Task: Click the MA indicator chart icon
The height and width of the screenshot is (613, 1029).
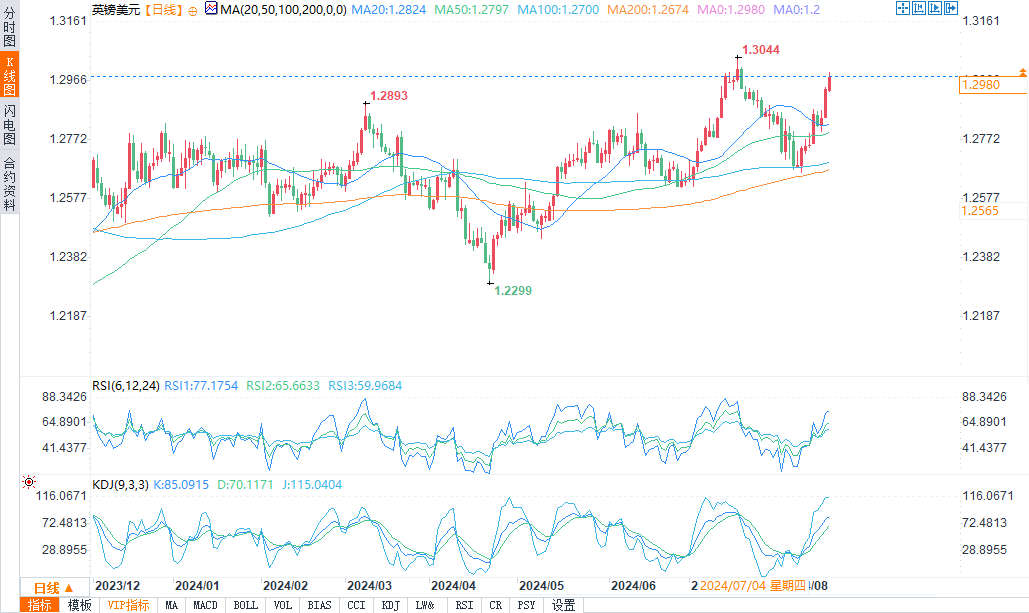Action: coord(211,9)
